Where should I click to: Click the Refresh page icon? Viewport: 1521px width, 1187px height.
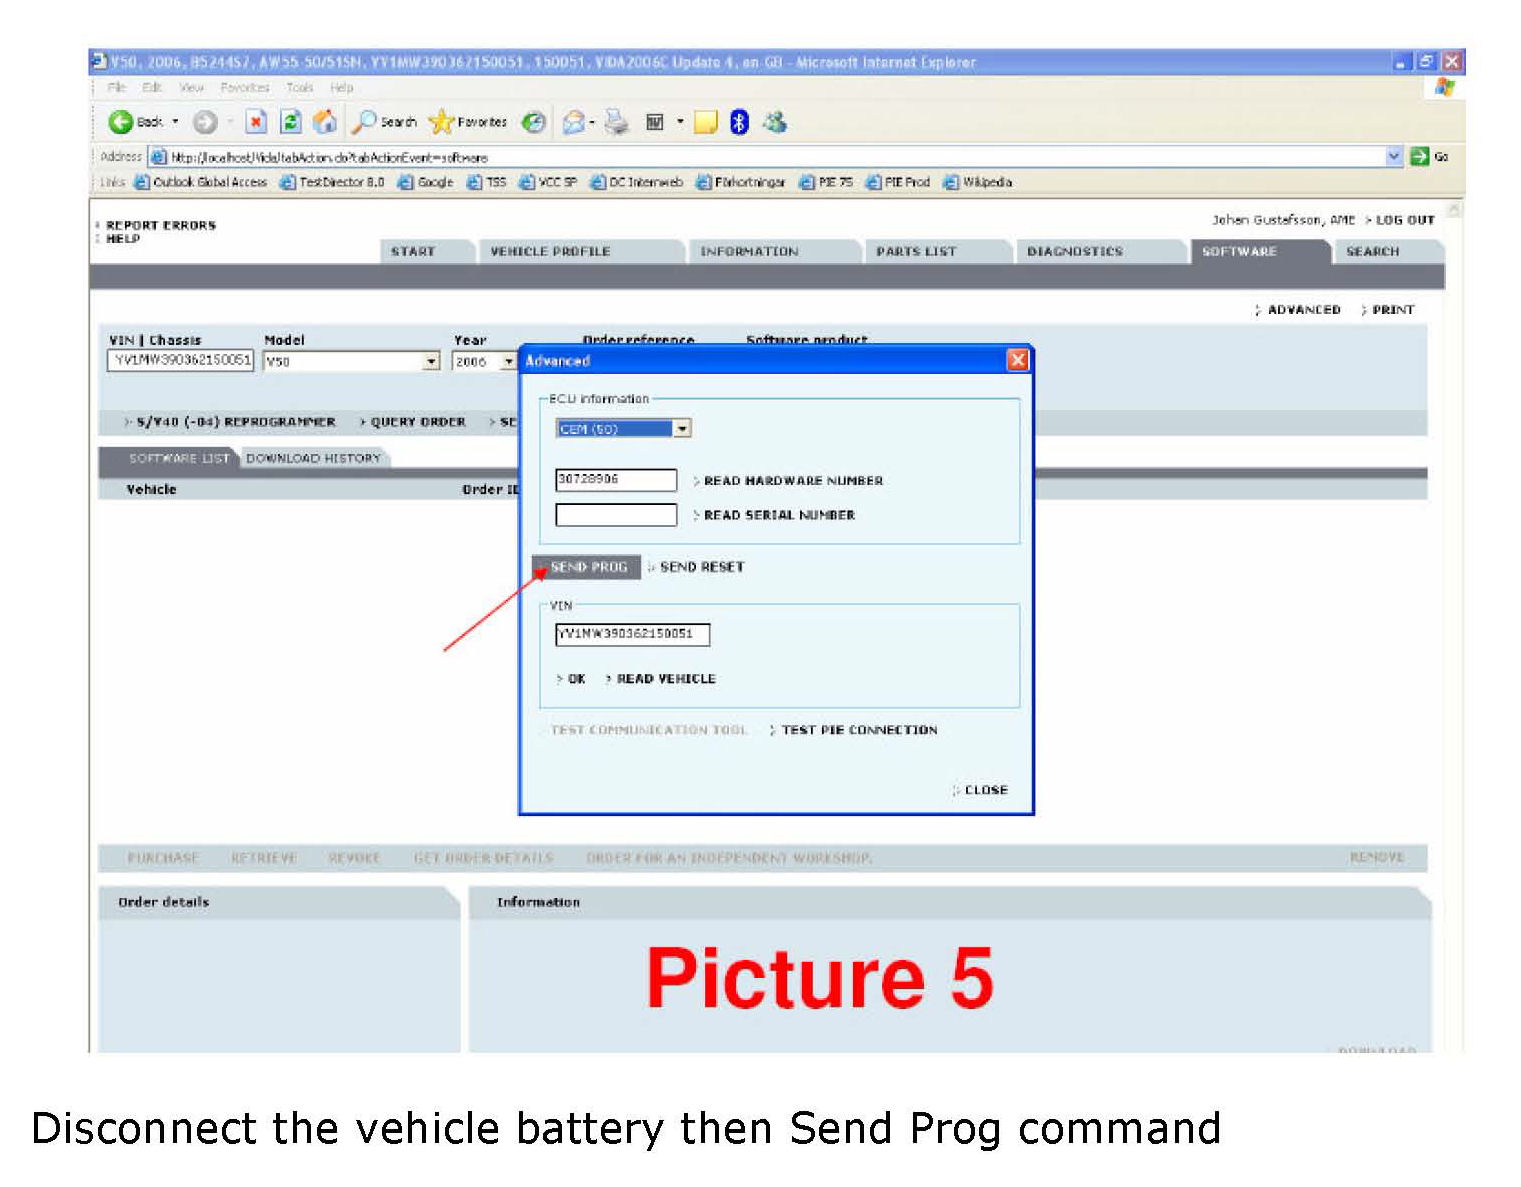(290, 122)
